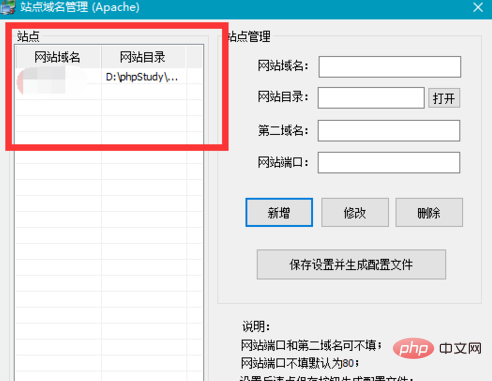This screenshot has height=381, width=492.
Task: Click the 网站域名 input field
Action: coord(390,67)
